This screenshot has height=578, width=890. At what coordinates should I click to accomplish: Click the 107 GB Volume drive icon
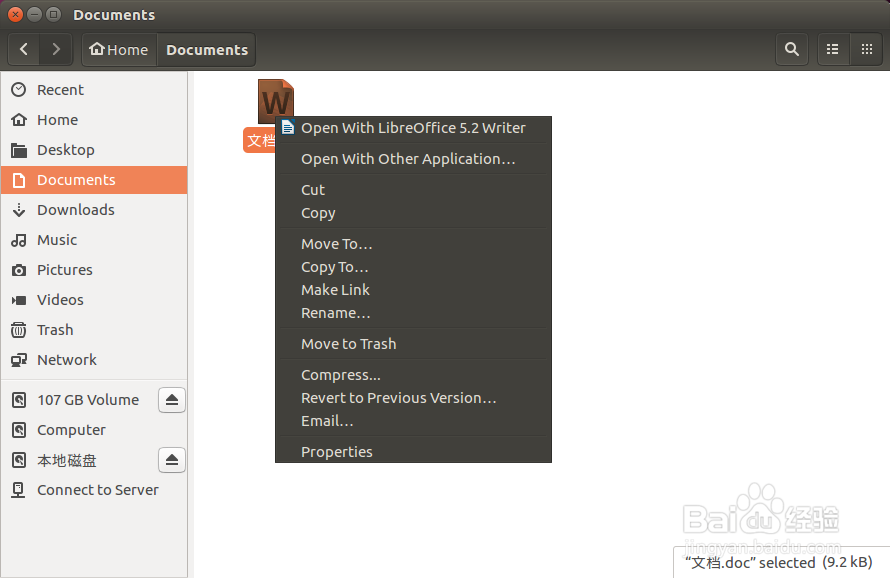pyautogui.click(x=19, y=400)
